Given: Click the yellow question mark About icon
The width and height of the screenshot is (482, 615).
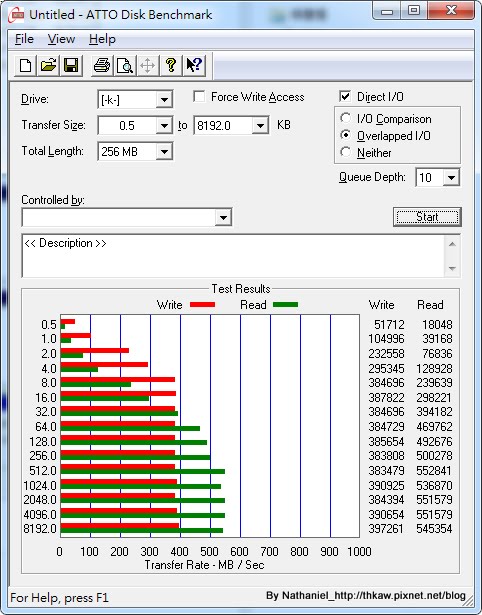Looking at the screenshot, I should (171, 65).
